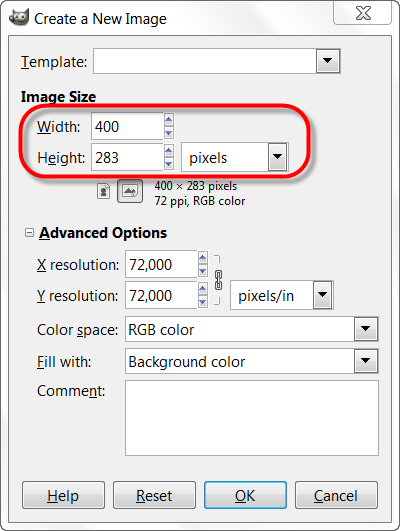Open the Color space dropdown
This screenshot has width=400, height=531.
tap(366, 329)
